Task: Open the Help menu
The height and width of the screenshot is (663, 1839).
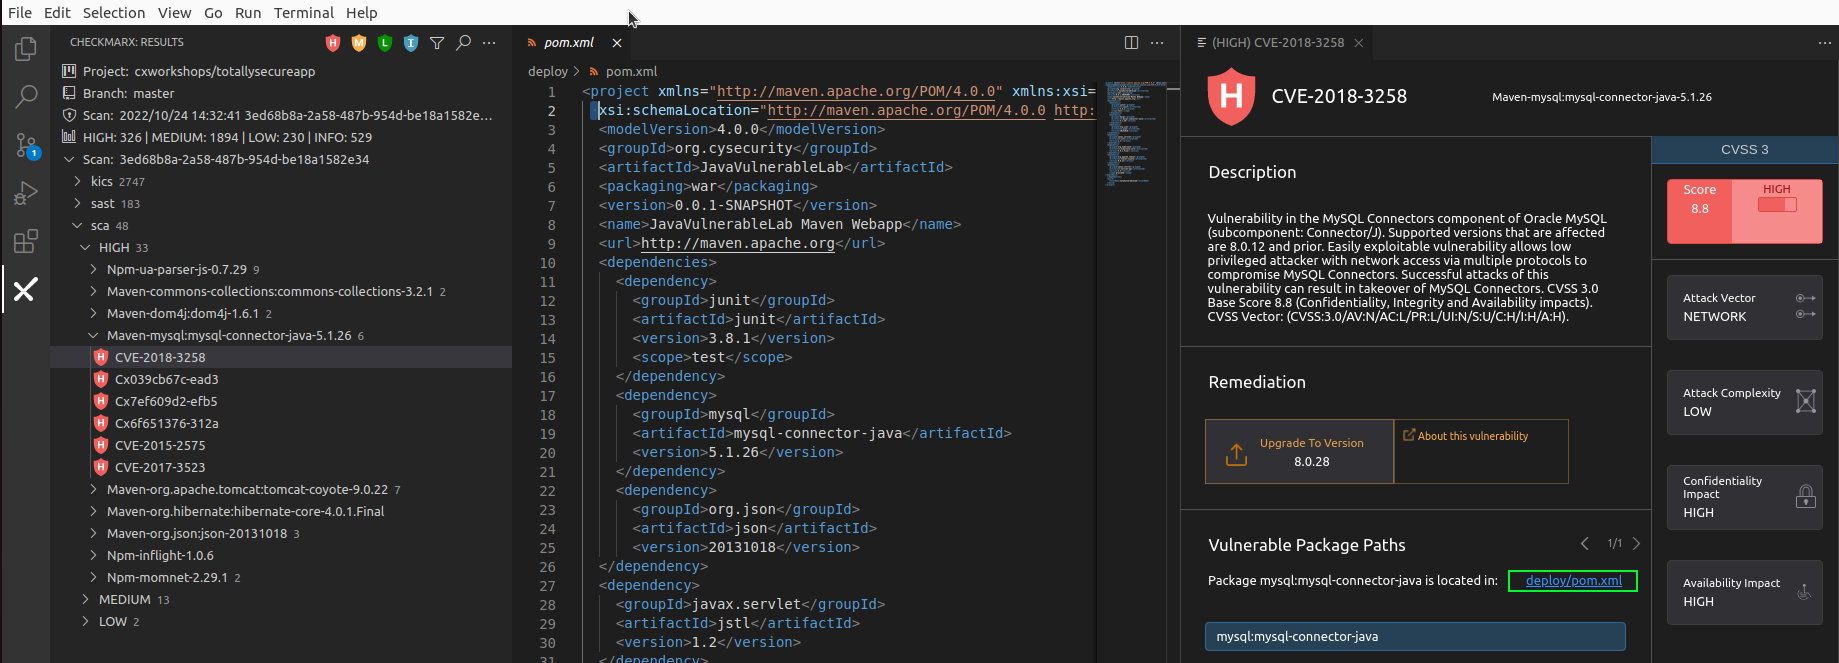Action: pyautogui.click(x=362, y=12)
